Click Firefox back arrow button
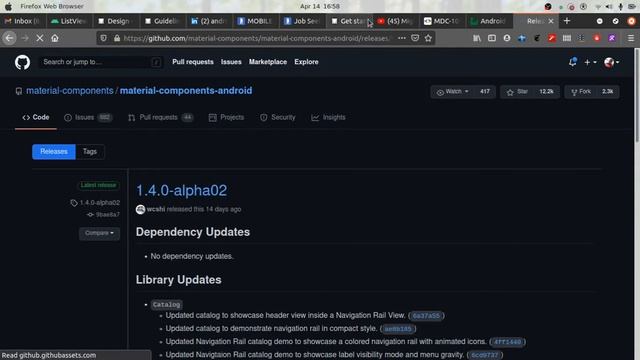 pos(10,38)
